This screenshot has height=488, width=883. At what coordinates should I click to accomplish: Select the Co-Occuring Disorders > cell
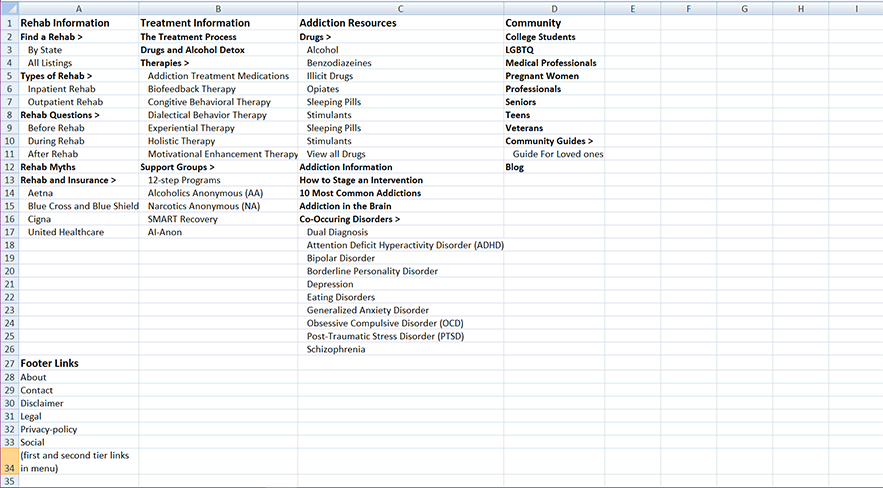[349, 219]
